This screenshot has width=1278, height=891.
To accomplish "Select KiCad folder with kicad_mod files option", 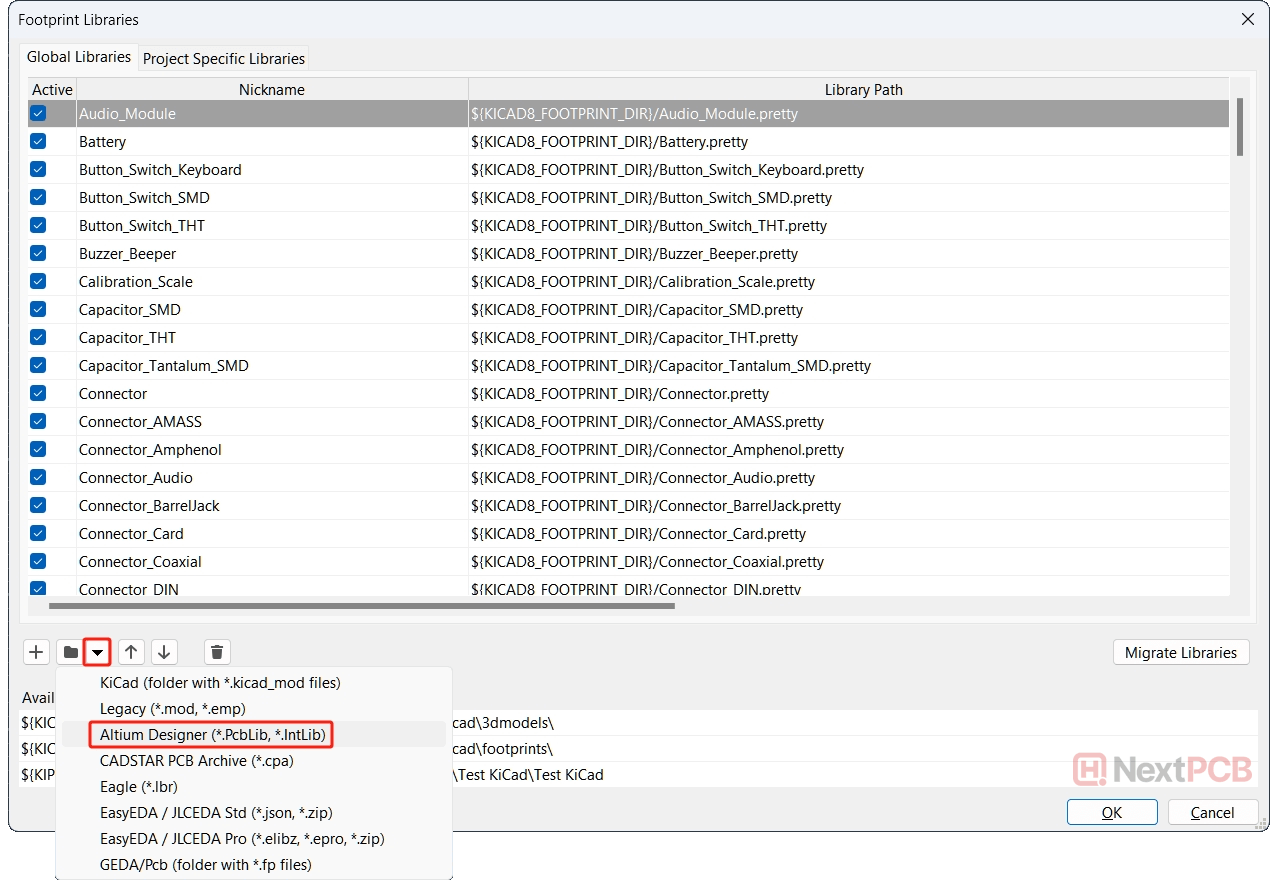I will click(220, 683).
